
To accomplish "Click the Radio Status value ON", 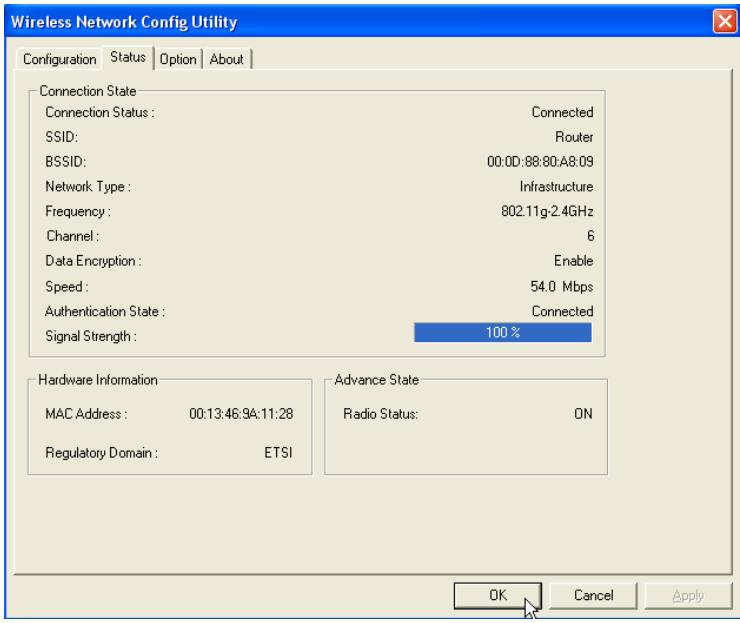I will tap(583, 414).
